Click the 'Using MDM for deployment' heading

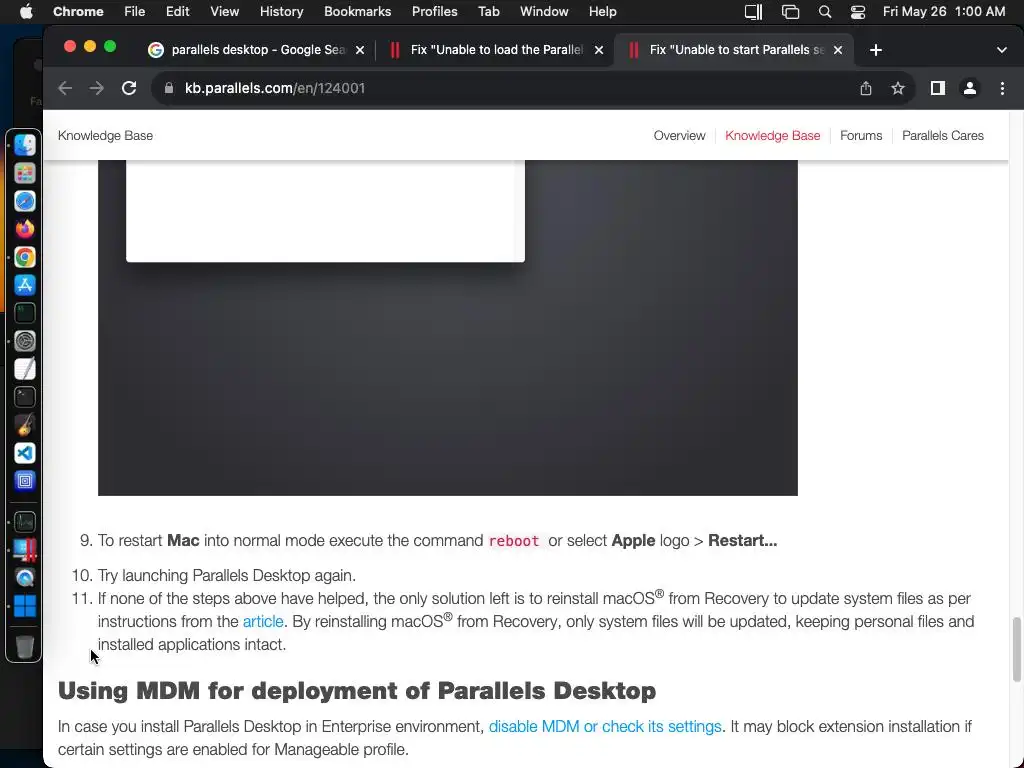357,691
